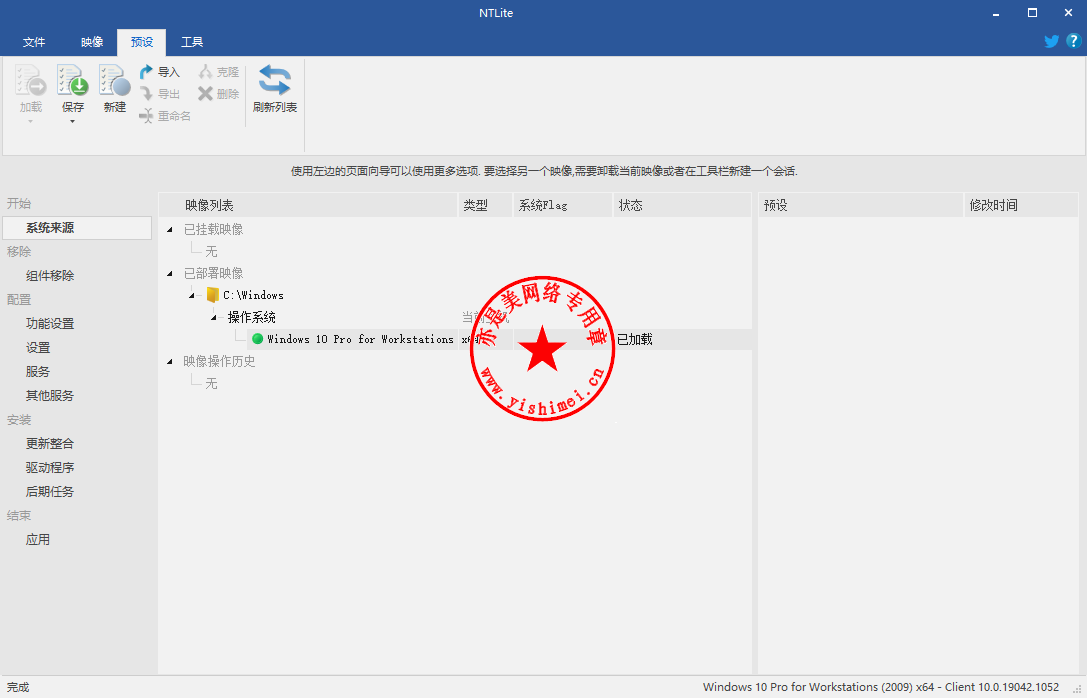This screenshot has width=1087, height=698.
Task: Collapse the 已挂载映像 tree group
Action: pyautogui.click(x=170, y=229)
